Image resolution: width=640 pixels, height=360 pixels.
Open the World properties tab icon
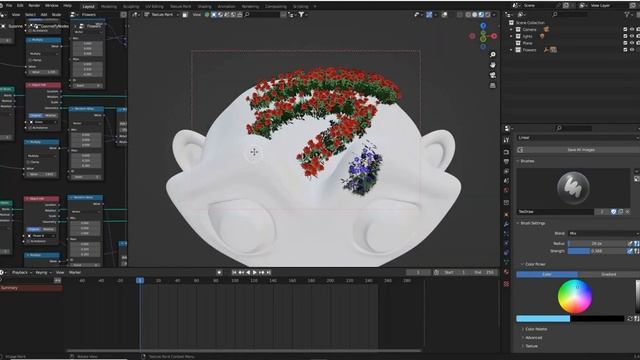(507, 190)
